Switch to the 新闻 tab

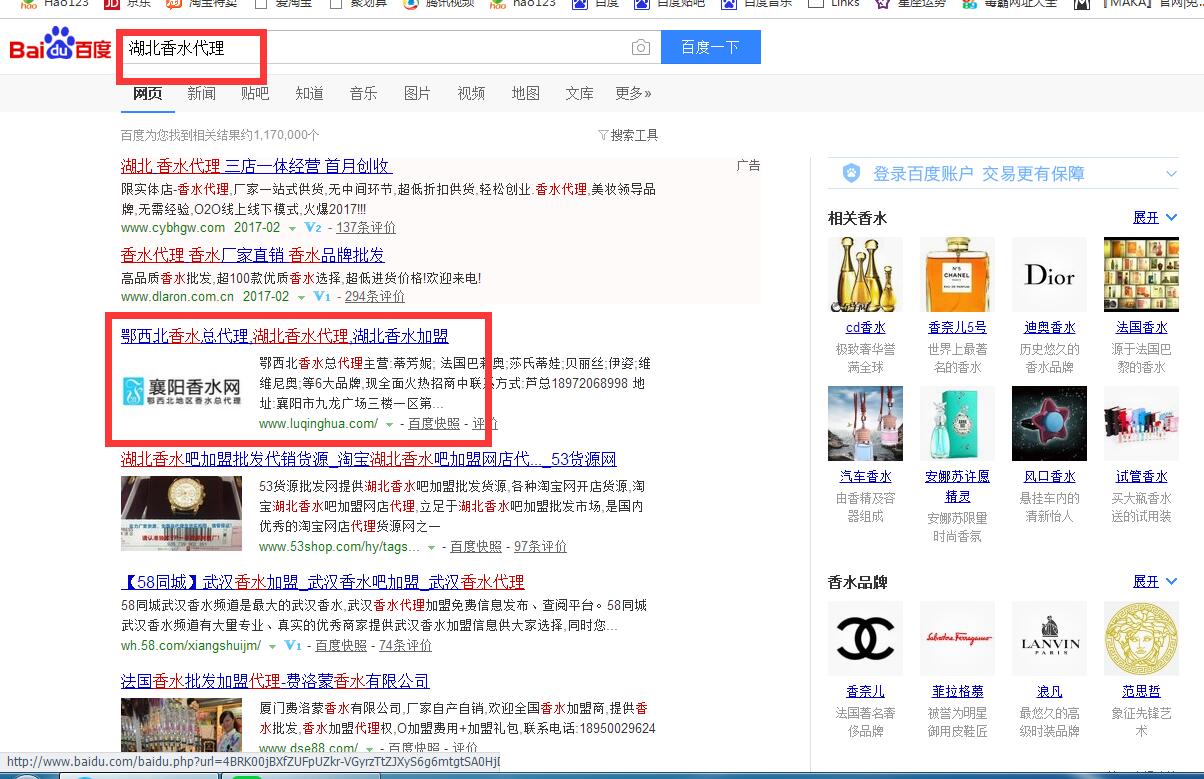point(201,93)
